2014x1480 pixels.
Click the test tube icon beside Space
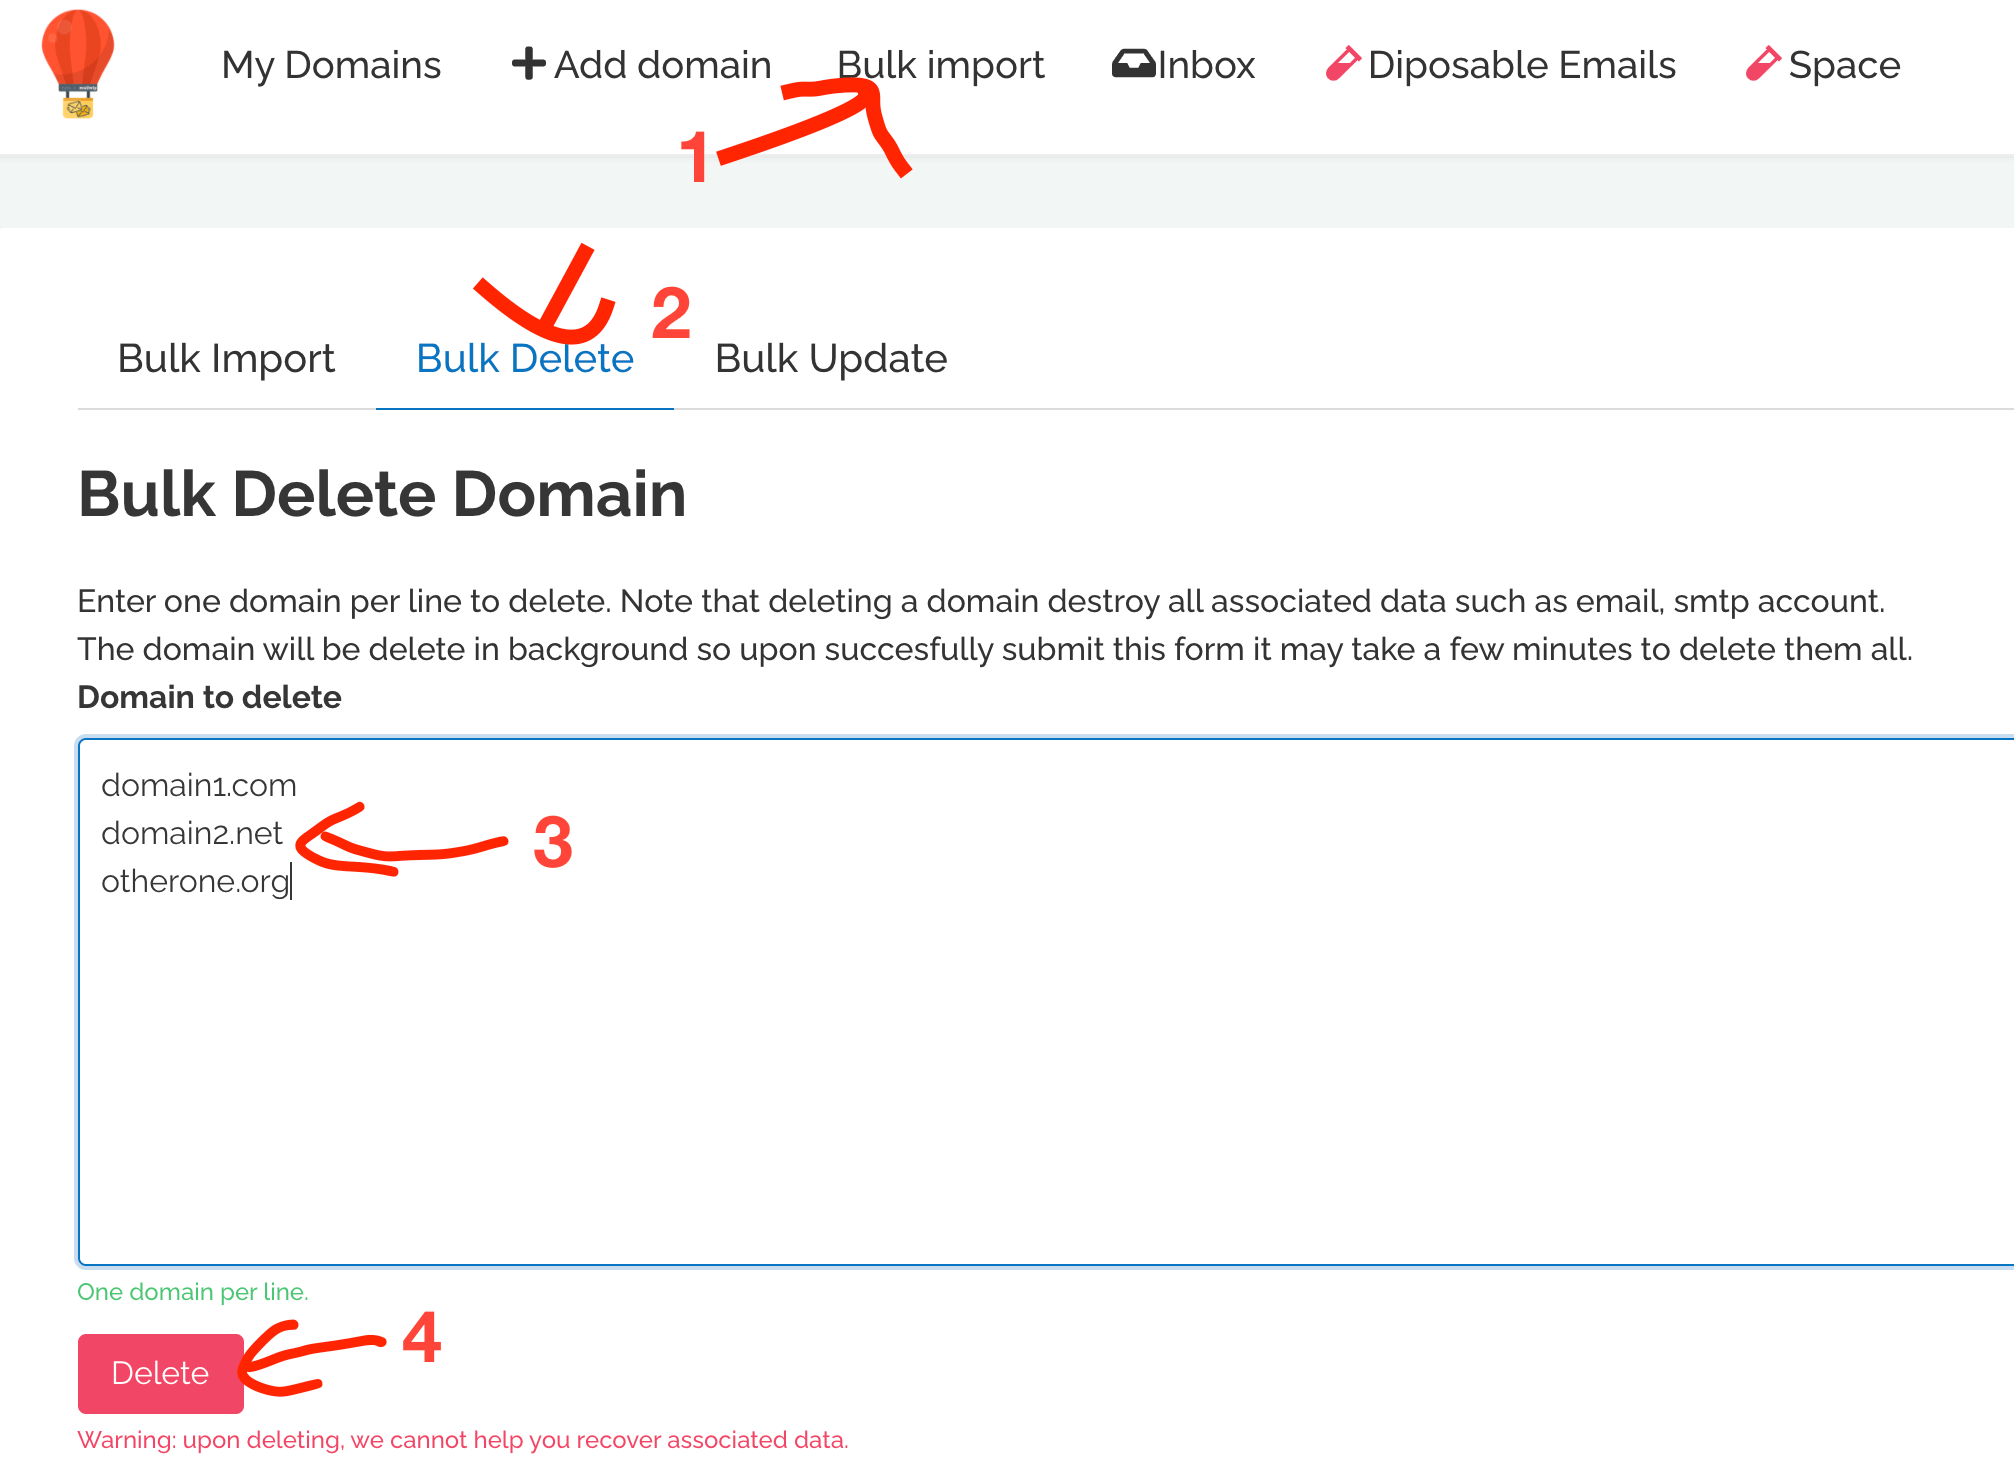click(x=1762, y=64)
